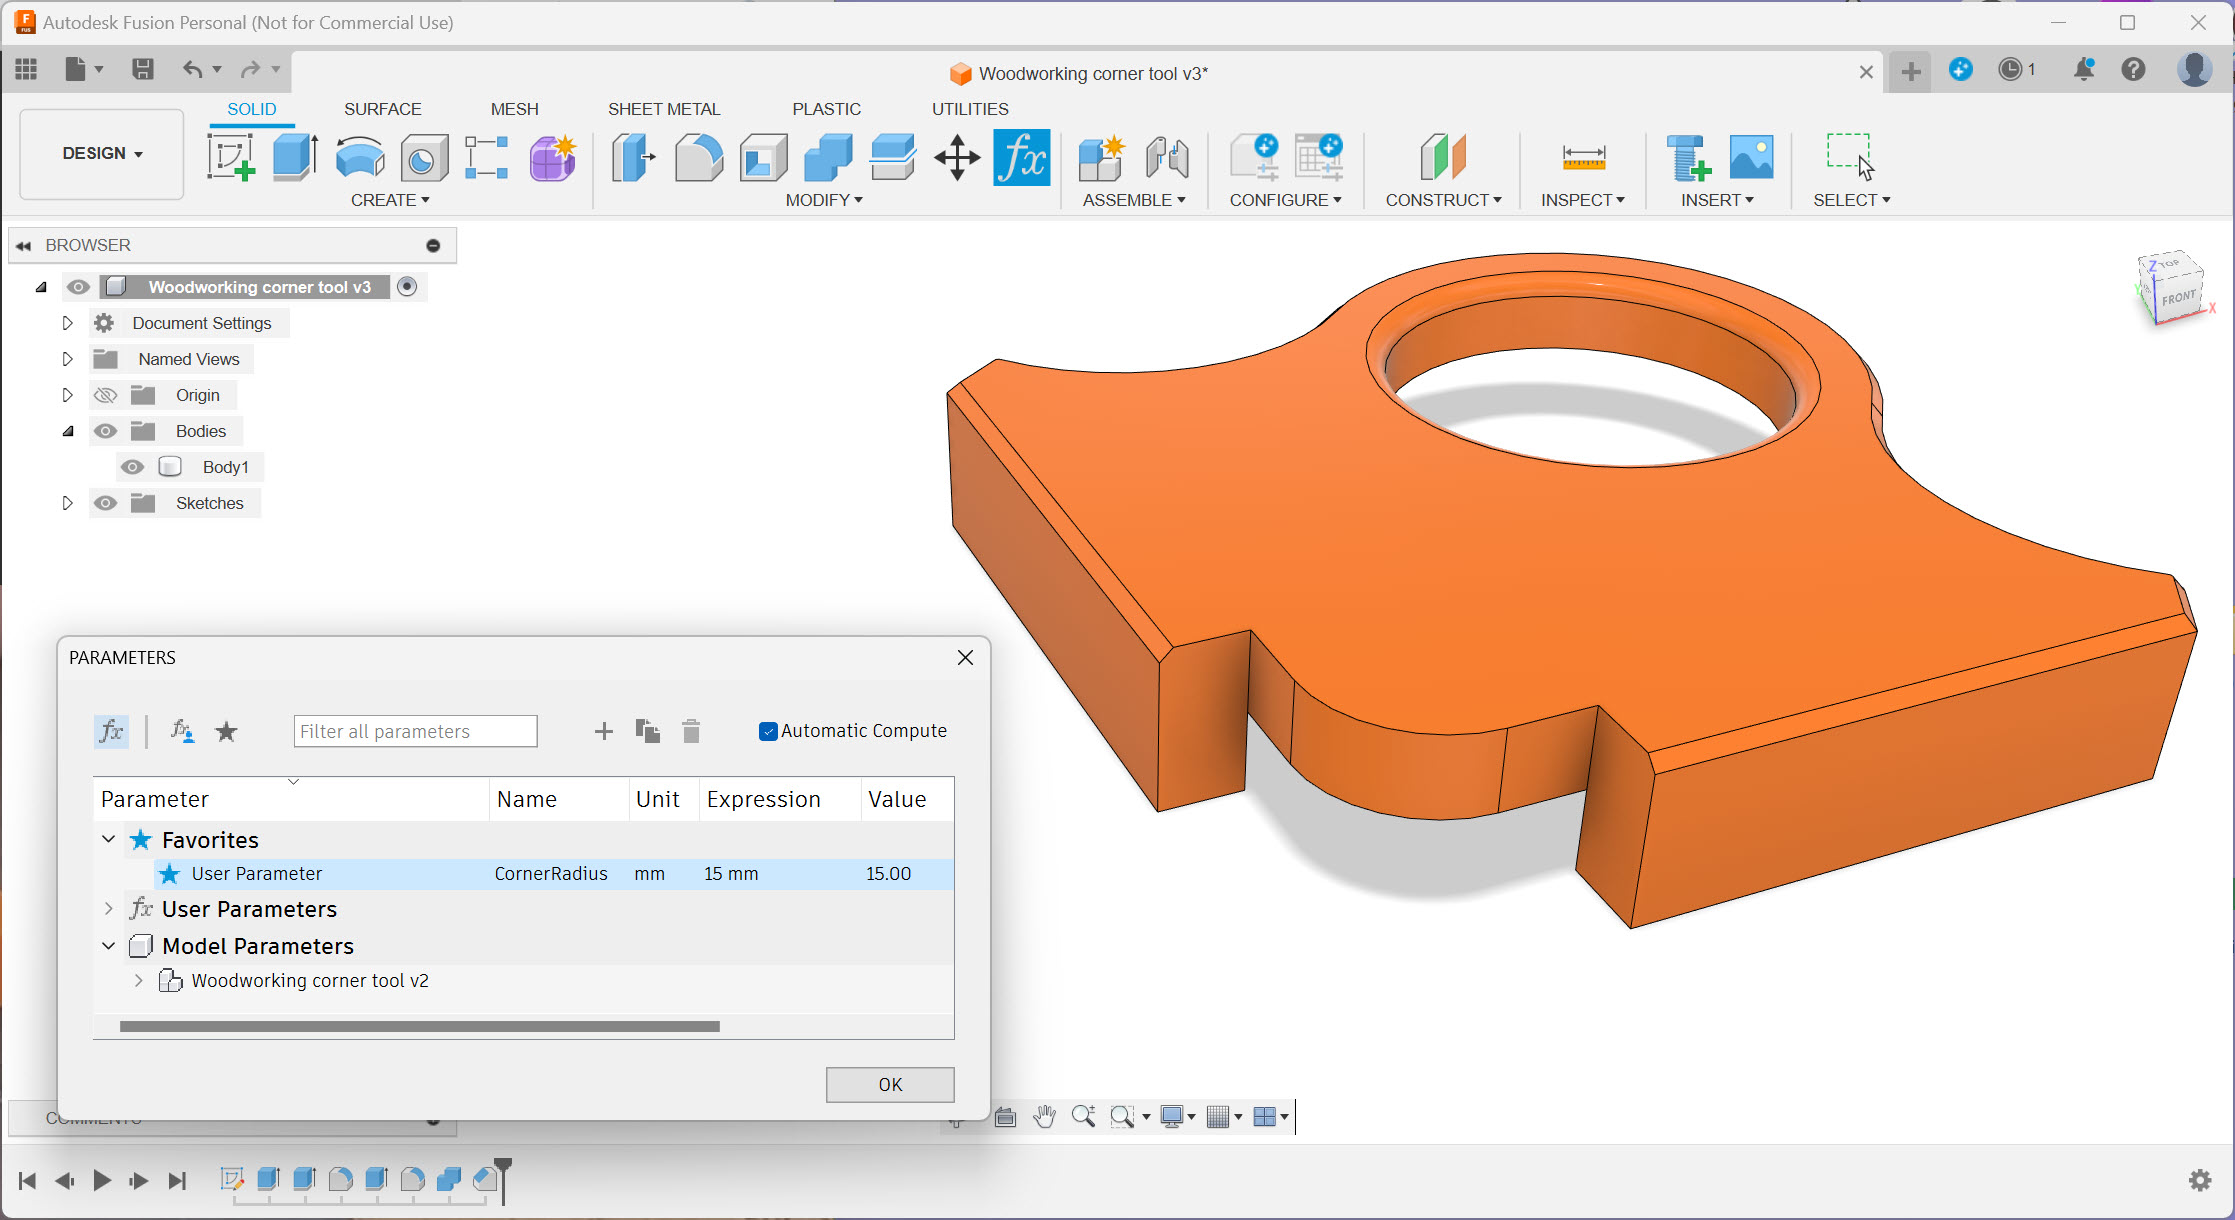Show the Origin folder visibility
Viewport: 2235px width, 1220px height.
[105, 394]
